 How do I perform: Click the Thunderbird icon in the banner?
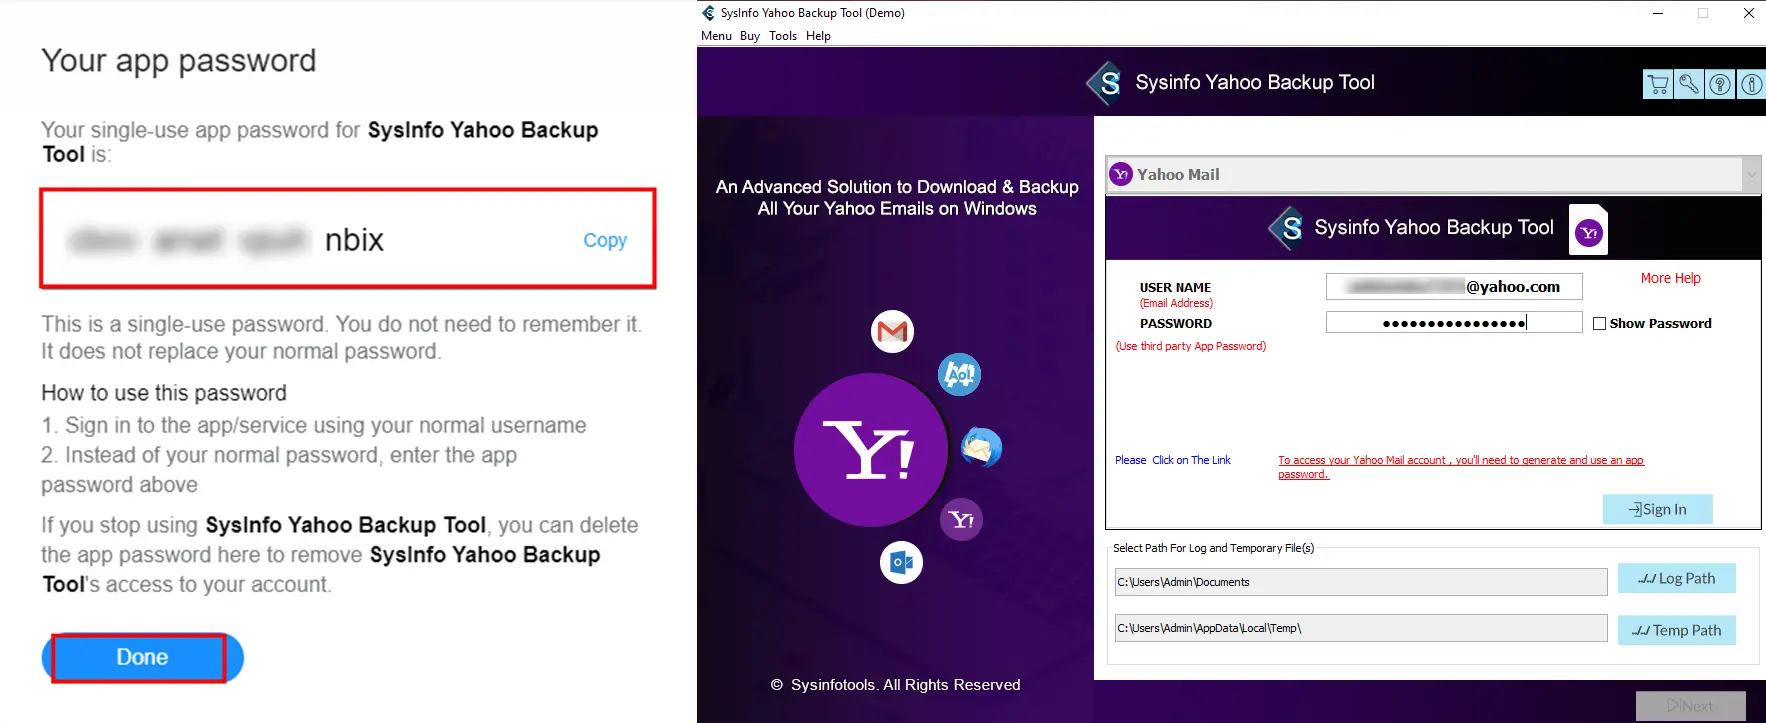[981, 447]
